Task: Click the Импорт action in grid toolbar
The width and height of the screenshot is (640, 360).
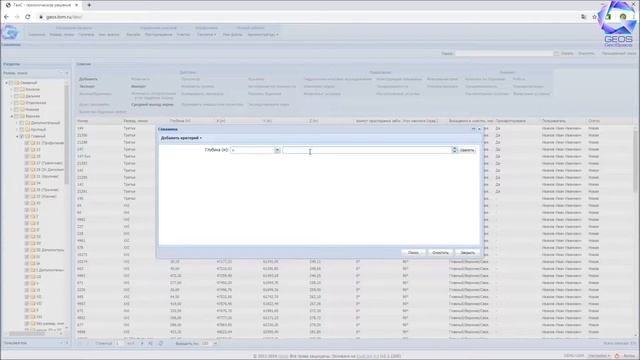Action: tap(139, 87)
